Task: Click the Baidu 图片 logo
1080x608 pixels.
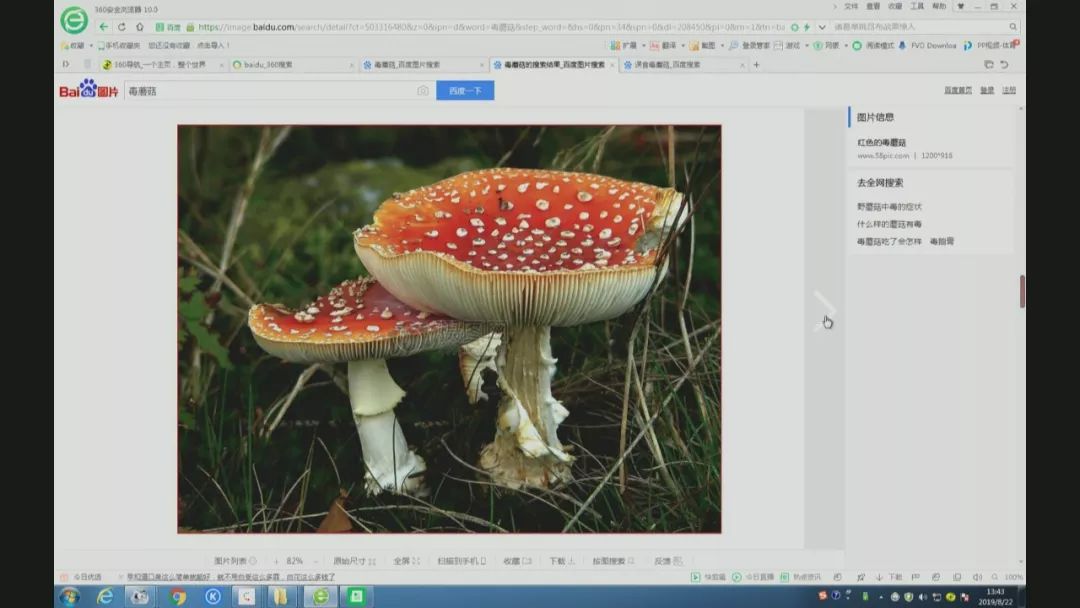Action: 88,91
